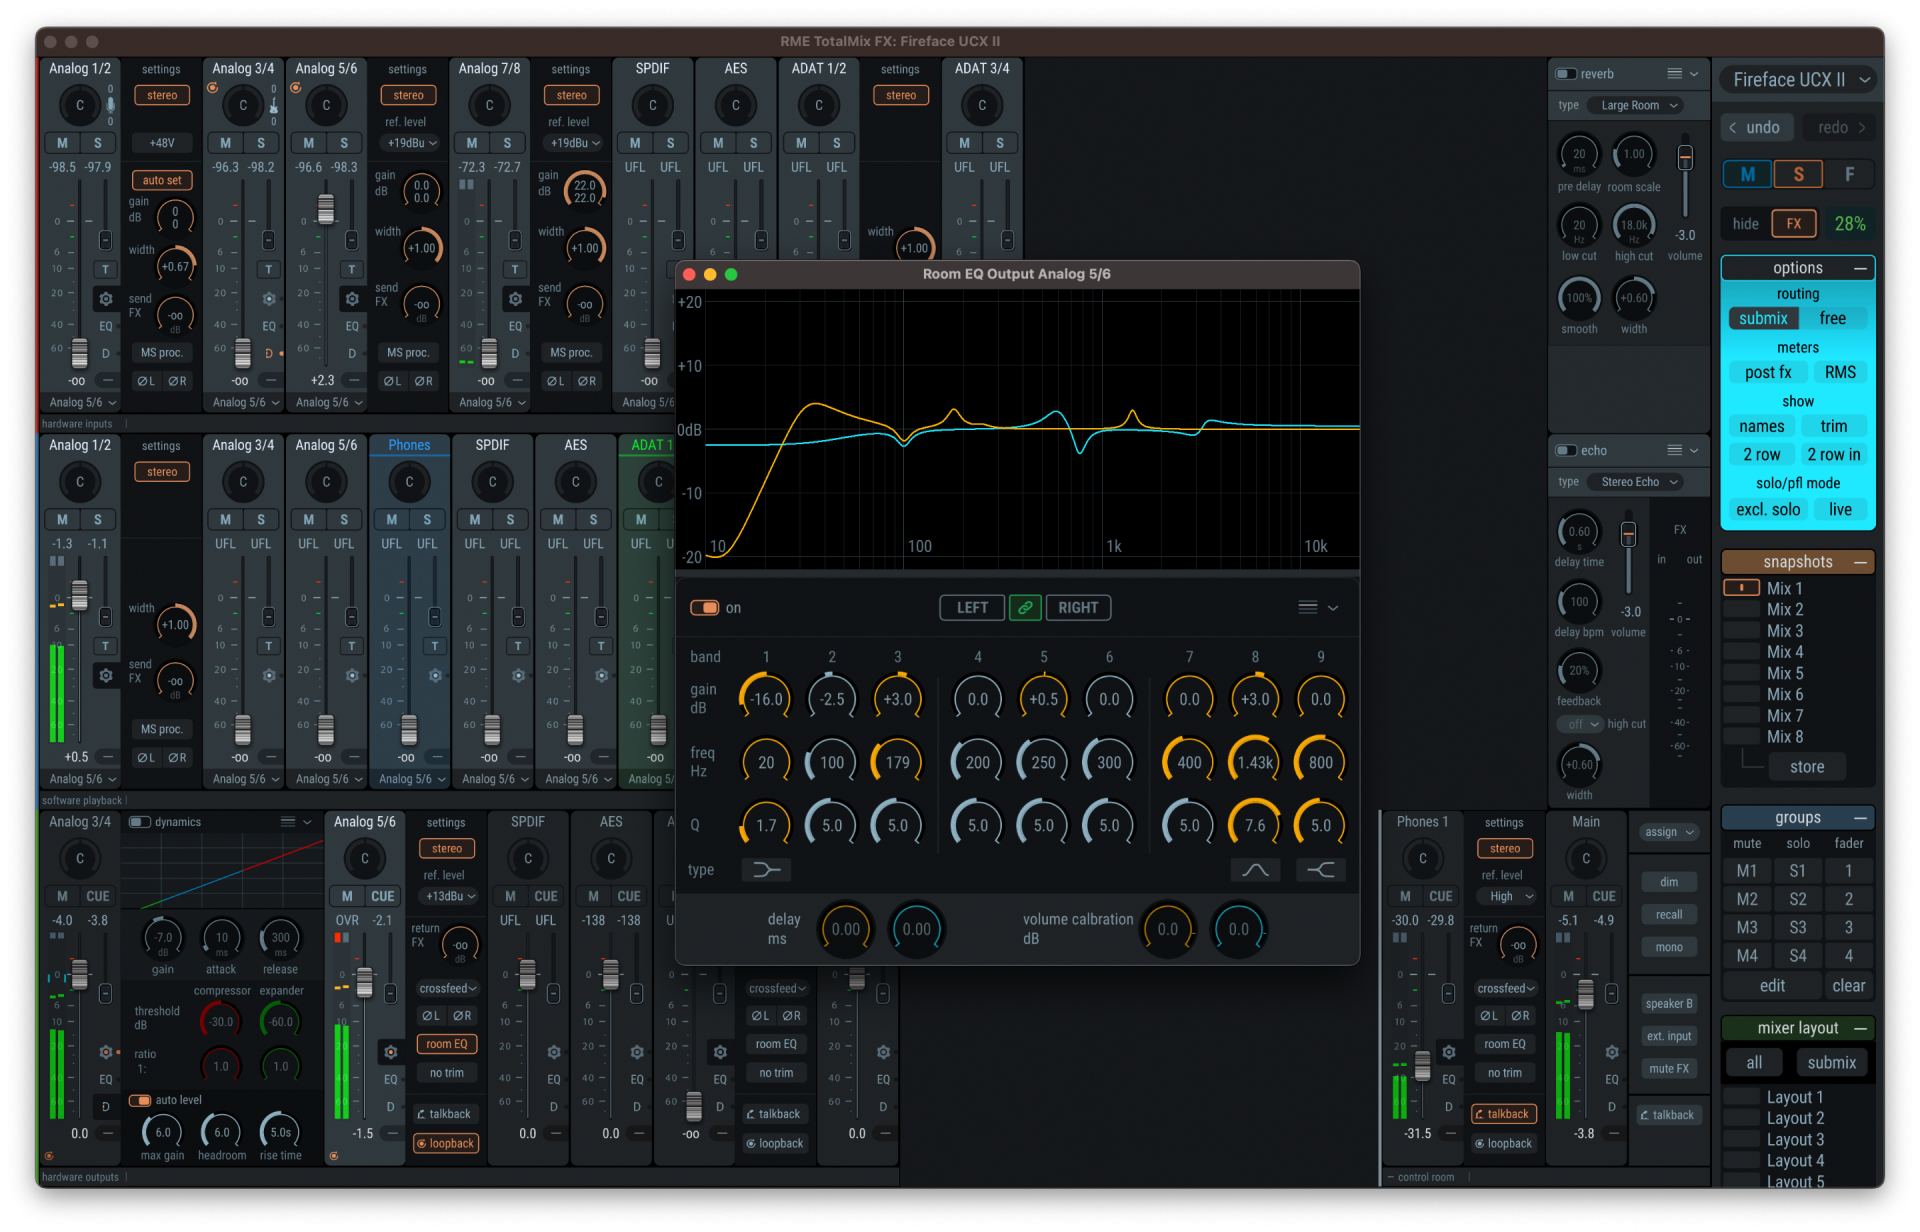The image size is (1920, 1232).
Task: Collapse the groups panel with minus icon
Action: [1860, 818]
